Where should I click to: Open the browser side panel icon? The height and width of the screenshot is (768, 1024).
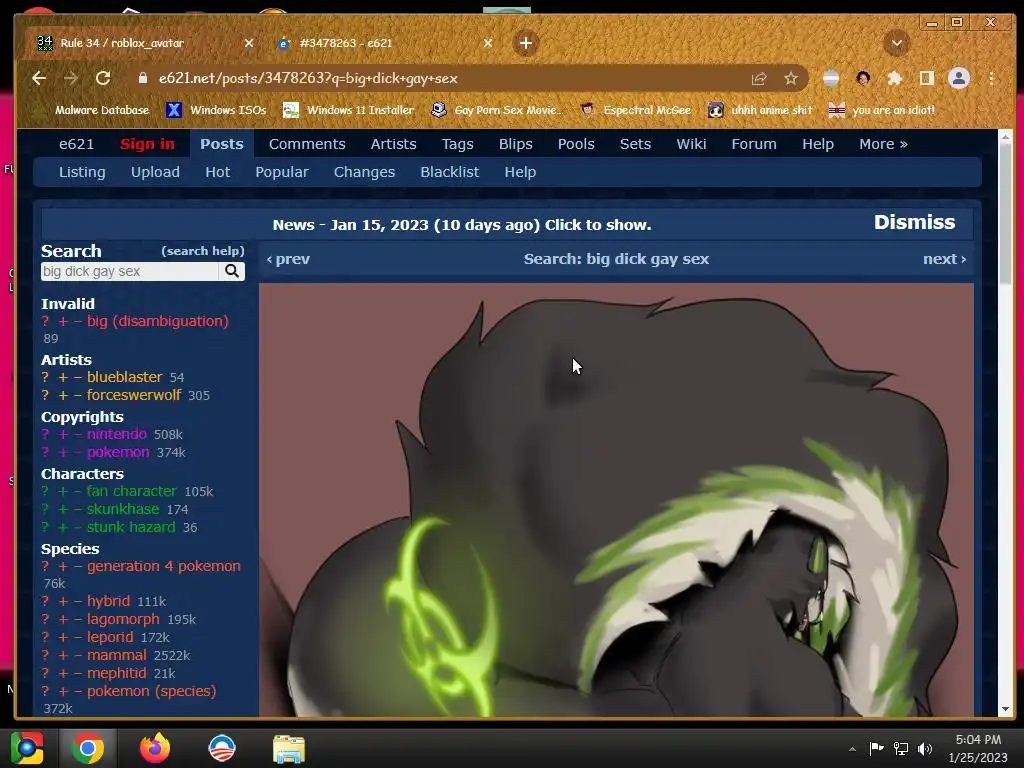click(926, 78)
